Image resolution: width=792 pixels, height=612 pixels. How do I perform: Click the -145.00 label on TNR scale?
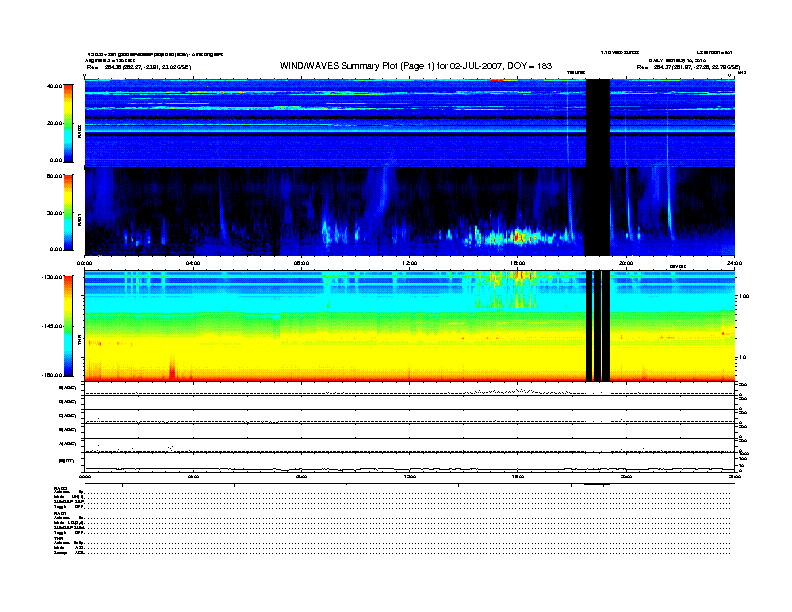pos(53,326)
